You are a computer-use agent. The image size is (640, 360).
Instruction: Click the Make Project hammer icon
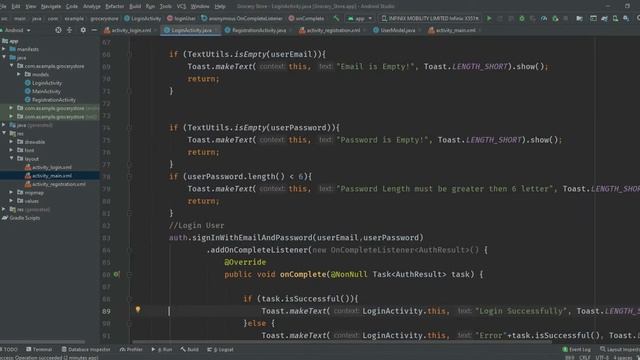click(336, 18)
